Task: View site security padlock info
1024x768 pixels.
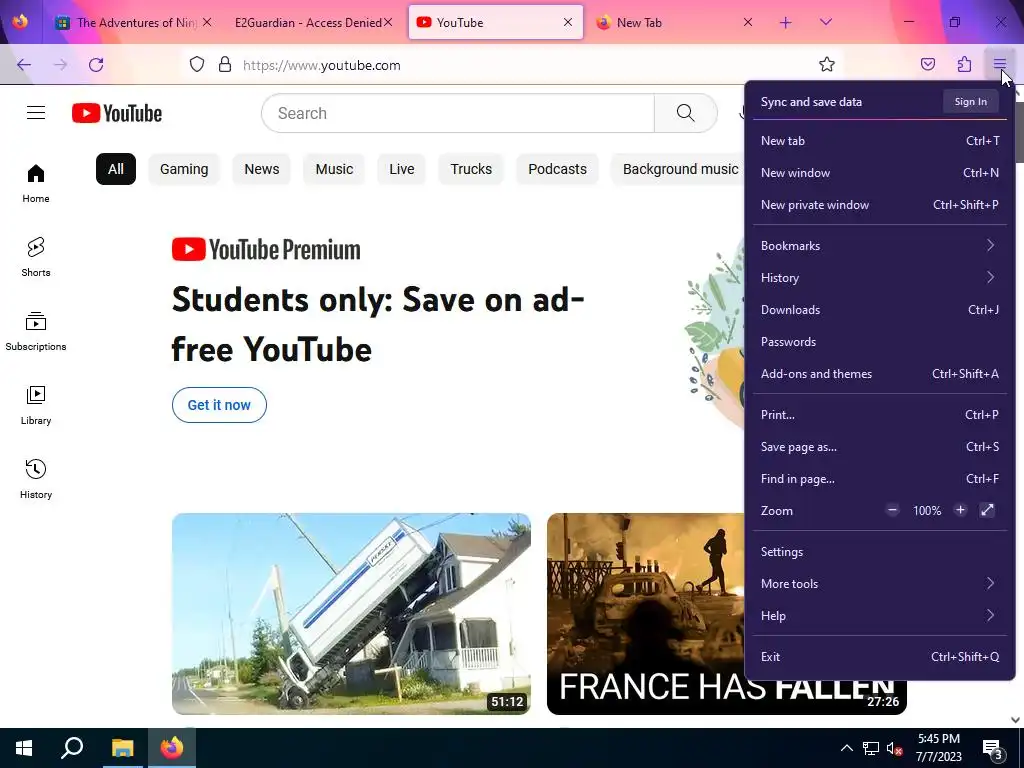Action: click(x=225, y=65)
